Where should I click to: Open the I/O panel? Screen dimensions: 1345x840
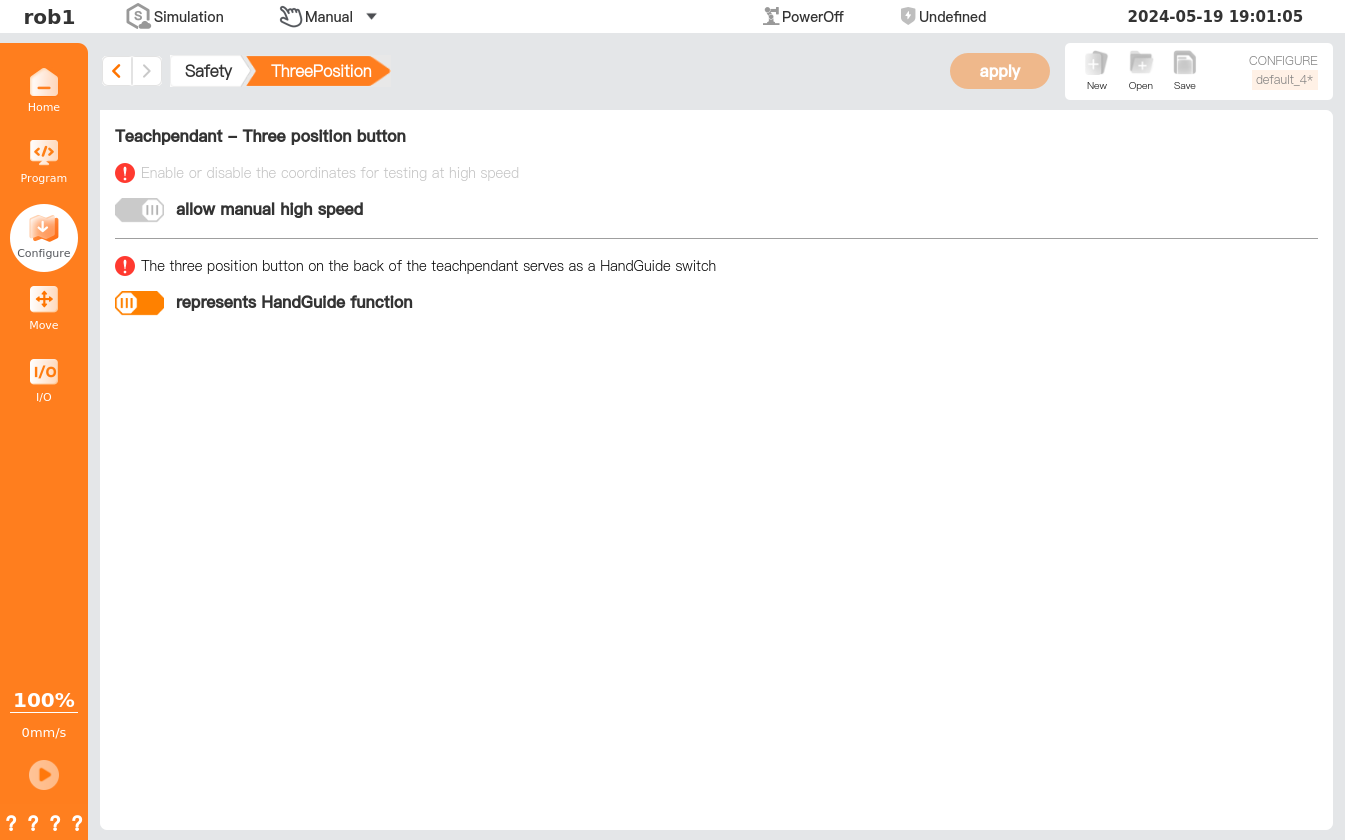tap(43, 380)
